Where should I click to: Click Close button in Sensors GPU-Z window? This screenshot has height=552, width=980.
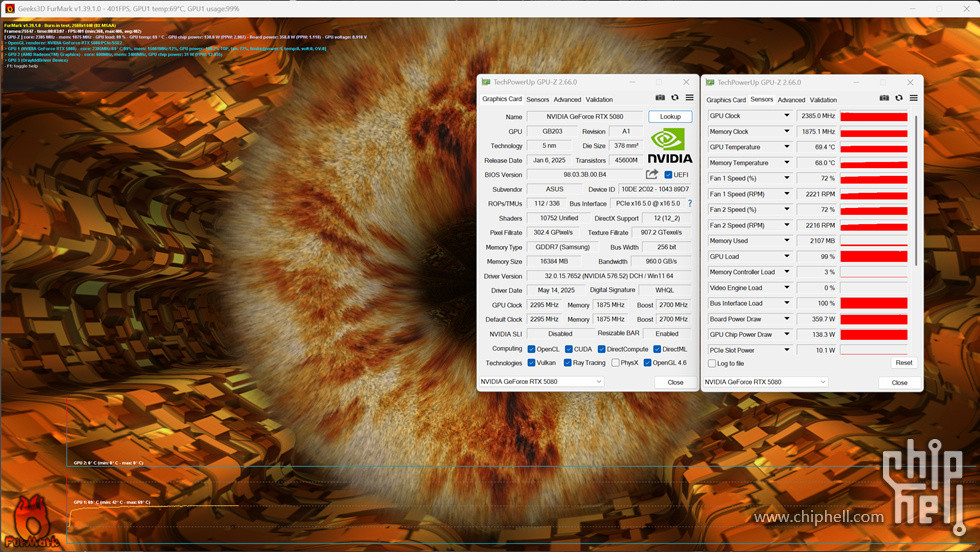point(899,382)
